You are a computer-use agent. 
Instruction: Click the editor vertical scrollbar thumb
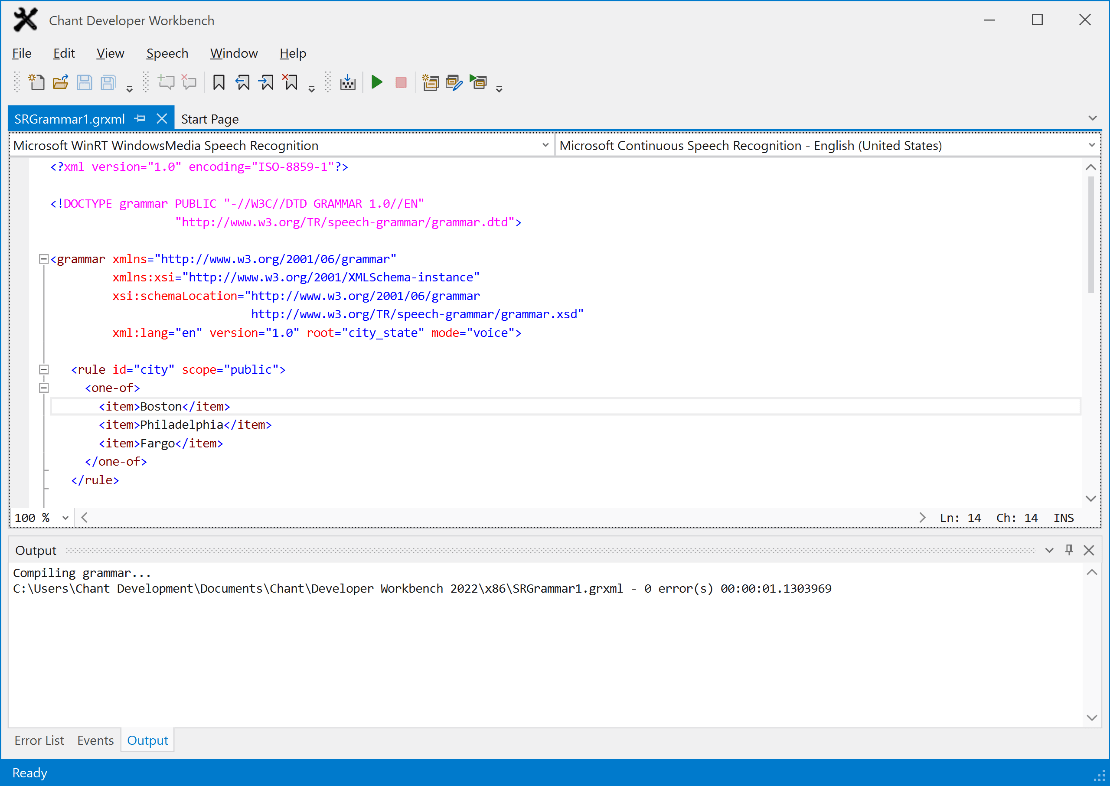1091,234
